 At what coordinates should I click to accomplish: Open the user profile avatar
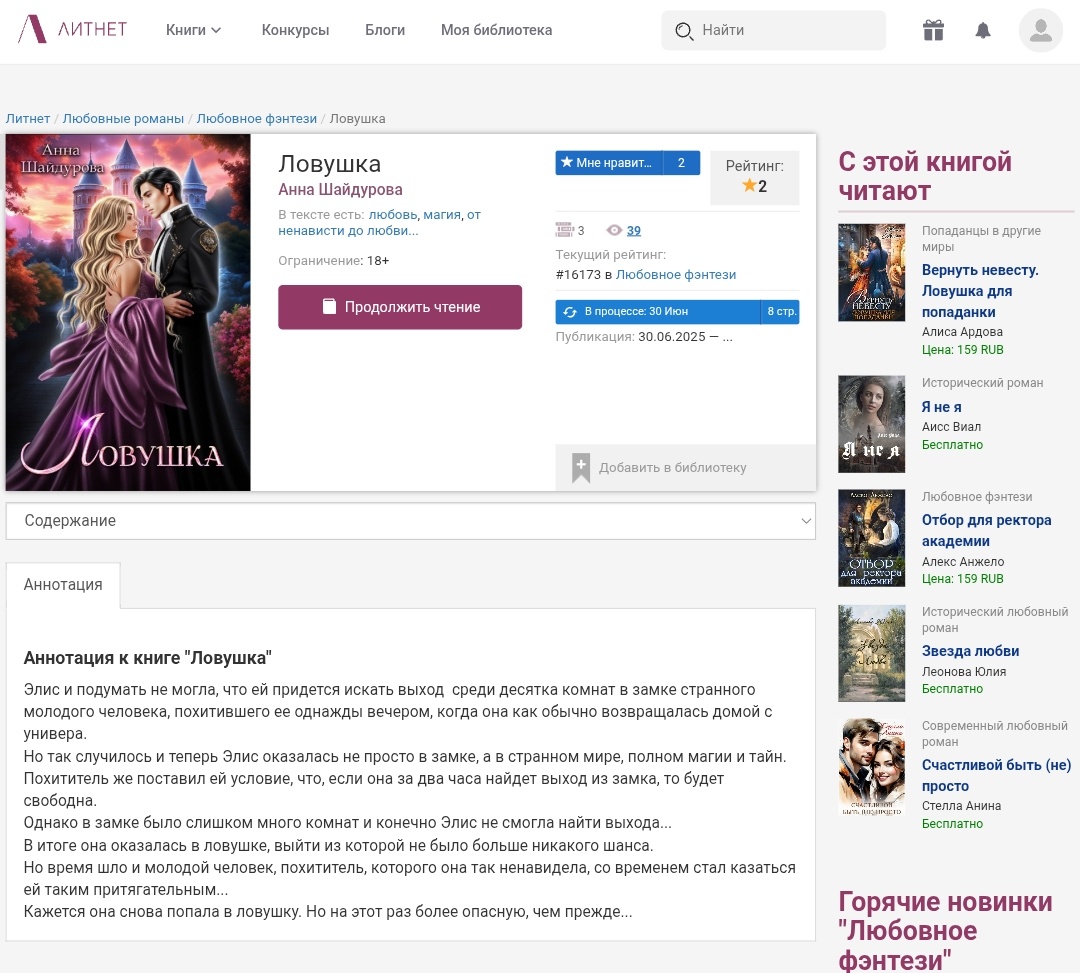1041,30
